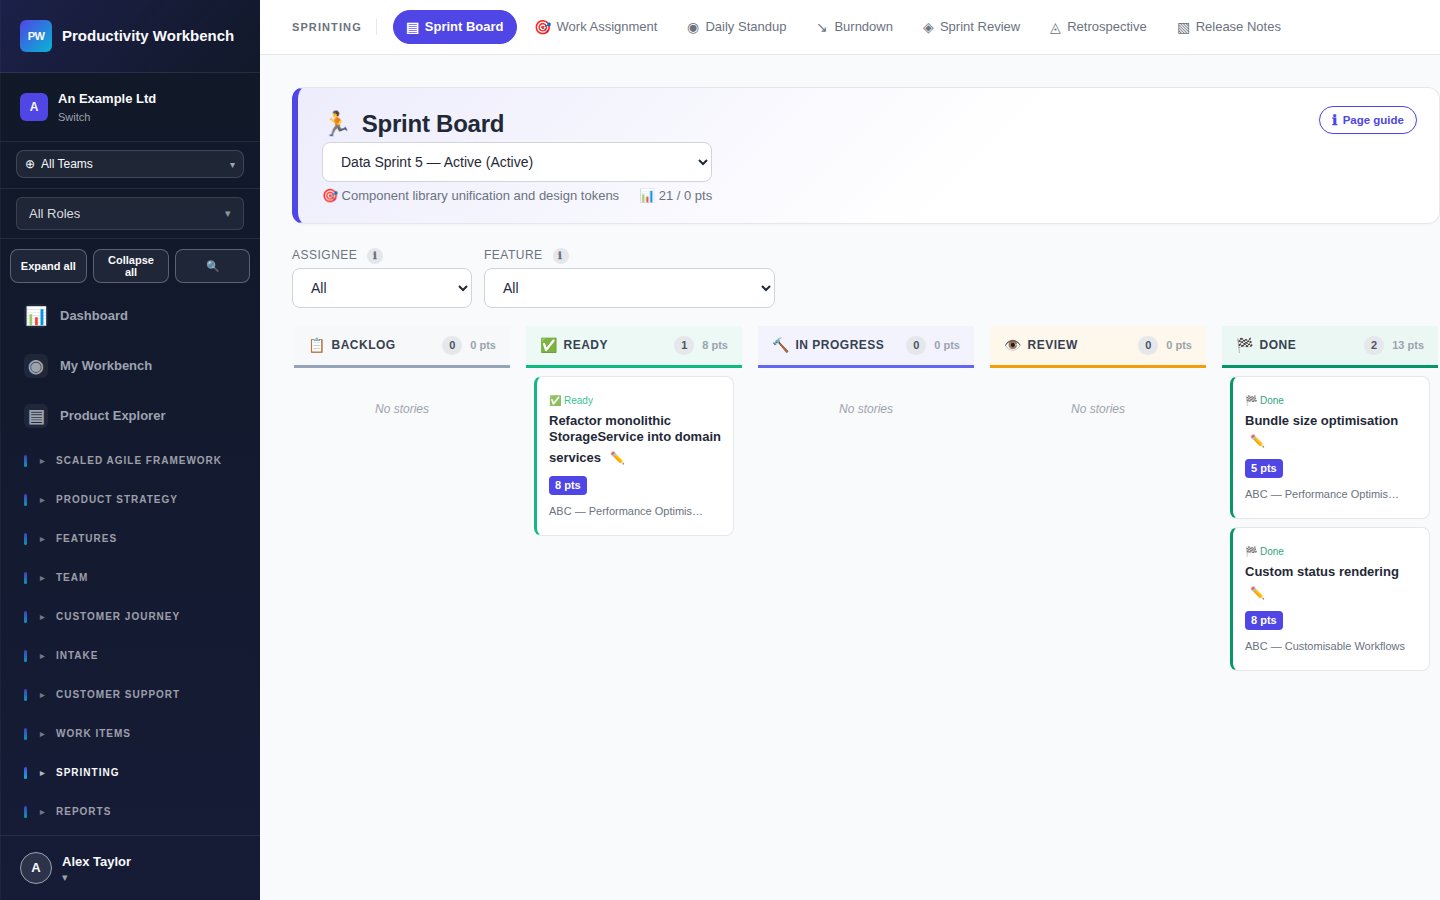Click the My Workbench circle icon

[x=36, y=366]
